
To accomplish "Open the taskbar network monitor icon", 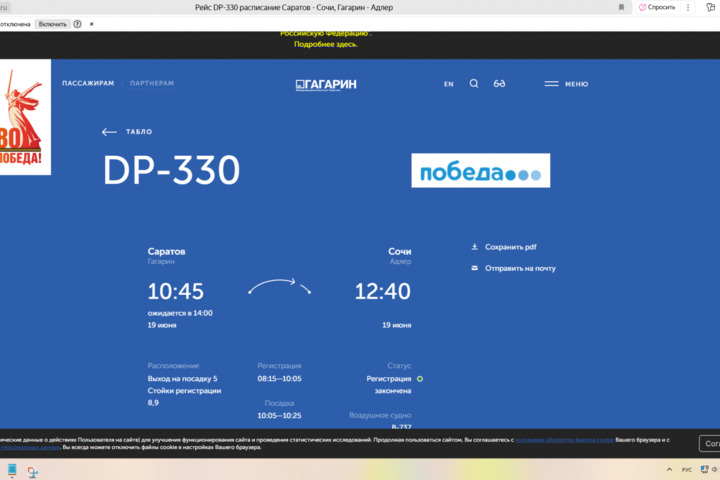I will click(x=33, y=472).
